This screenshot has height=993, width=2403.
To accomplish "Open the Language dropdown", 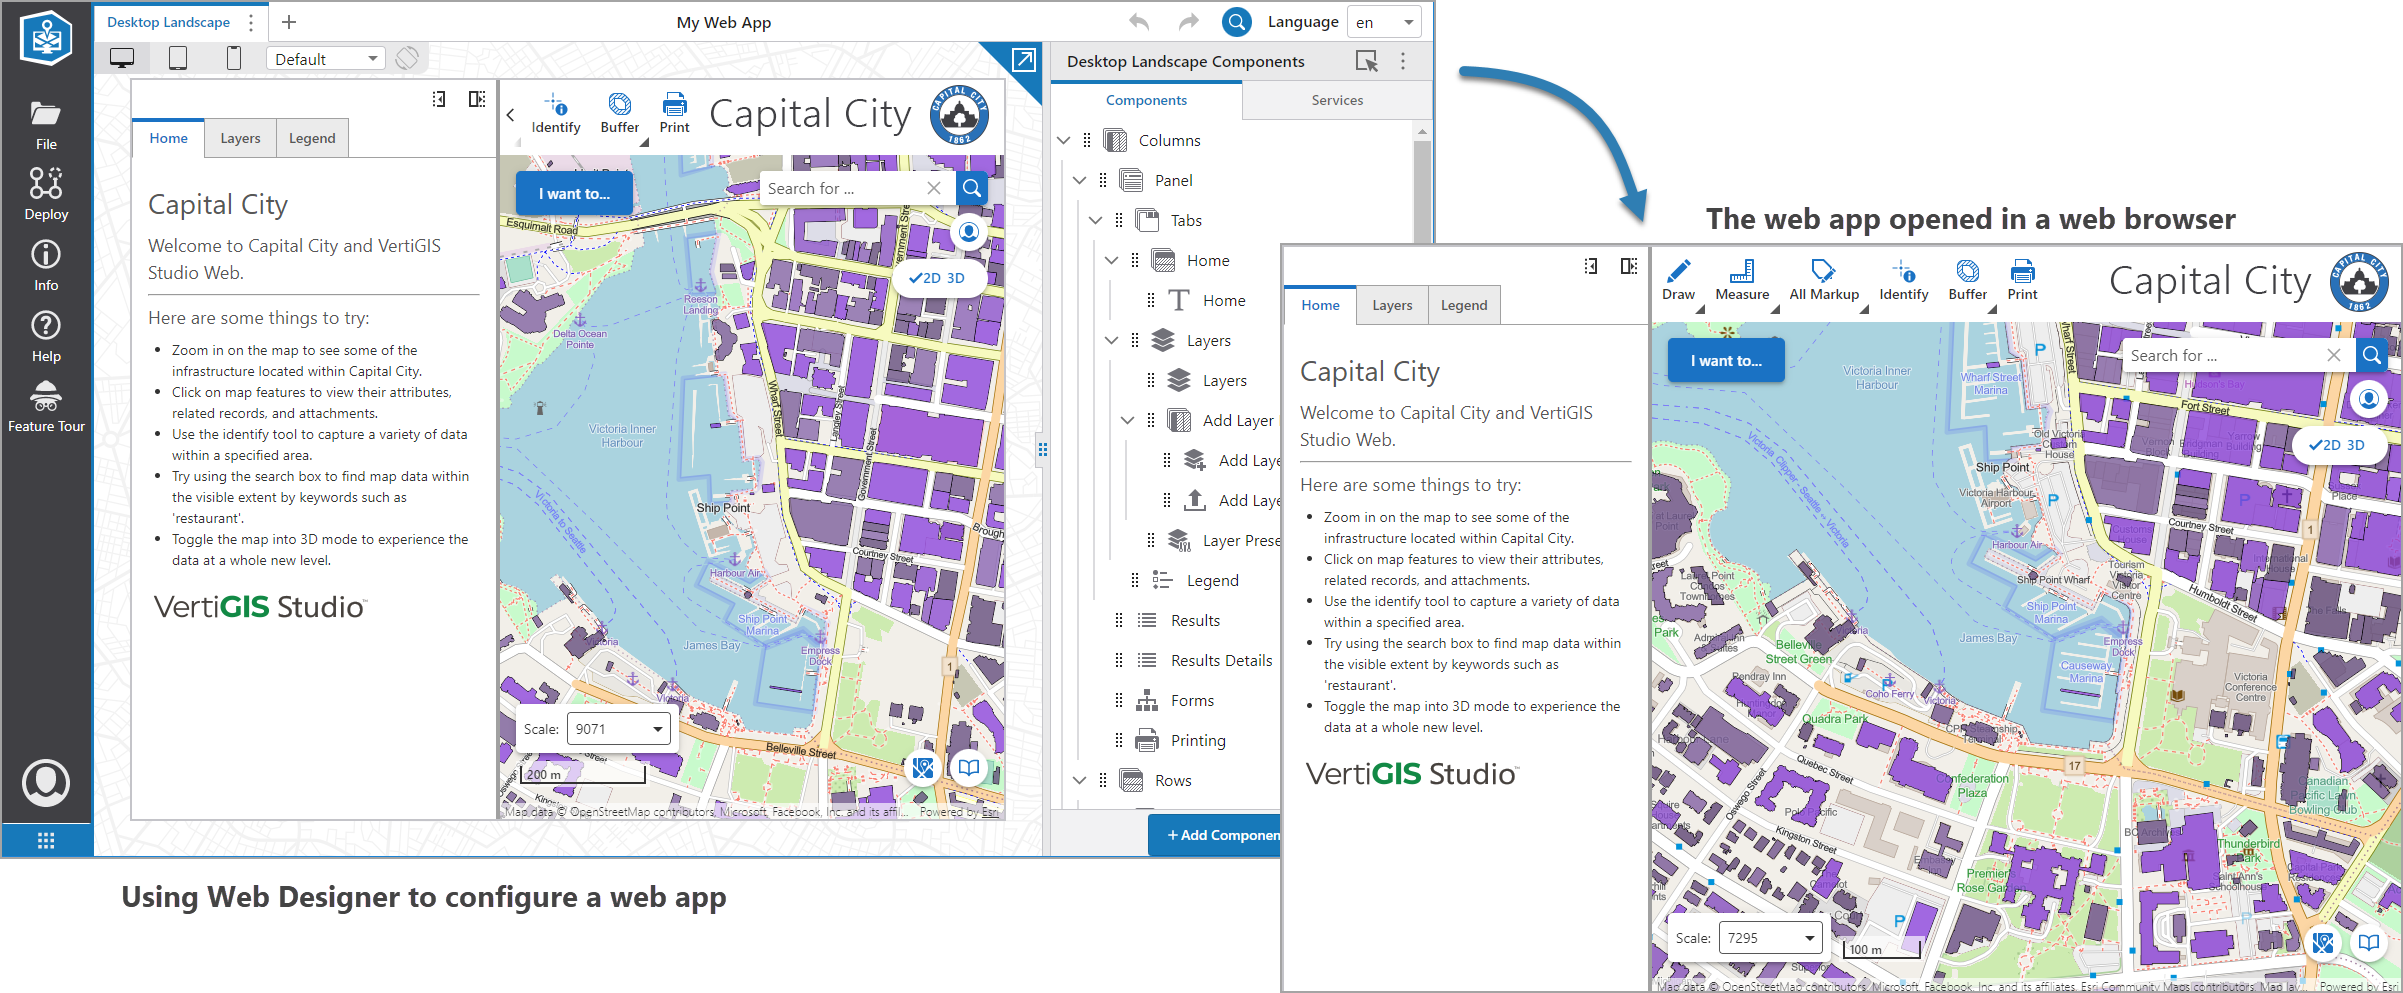I will 1384,22.
